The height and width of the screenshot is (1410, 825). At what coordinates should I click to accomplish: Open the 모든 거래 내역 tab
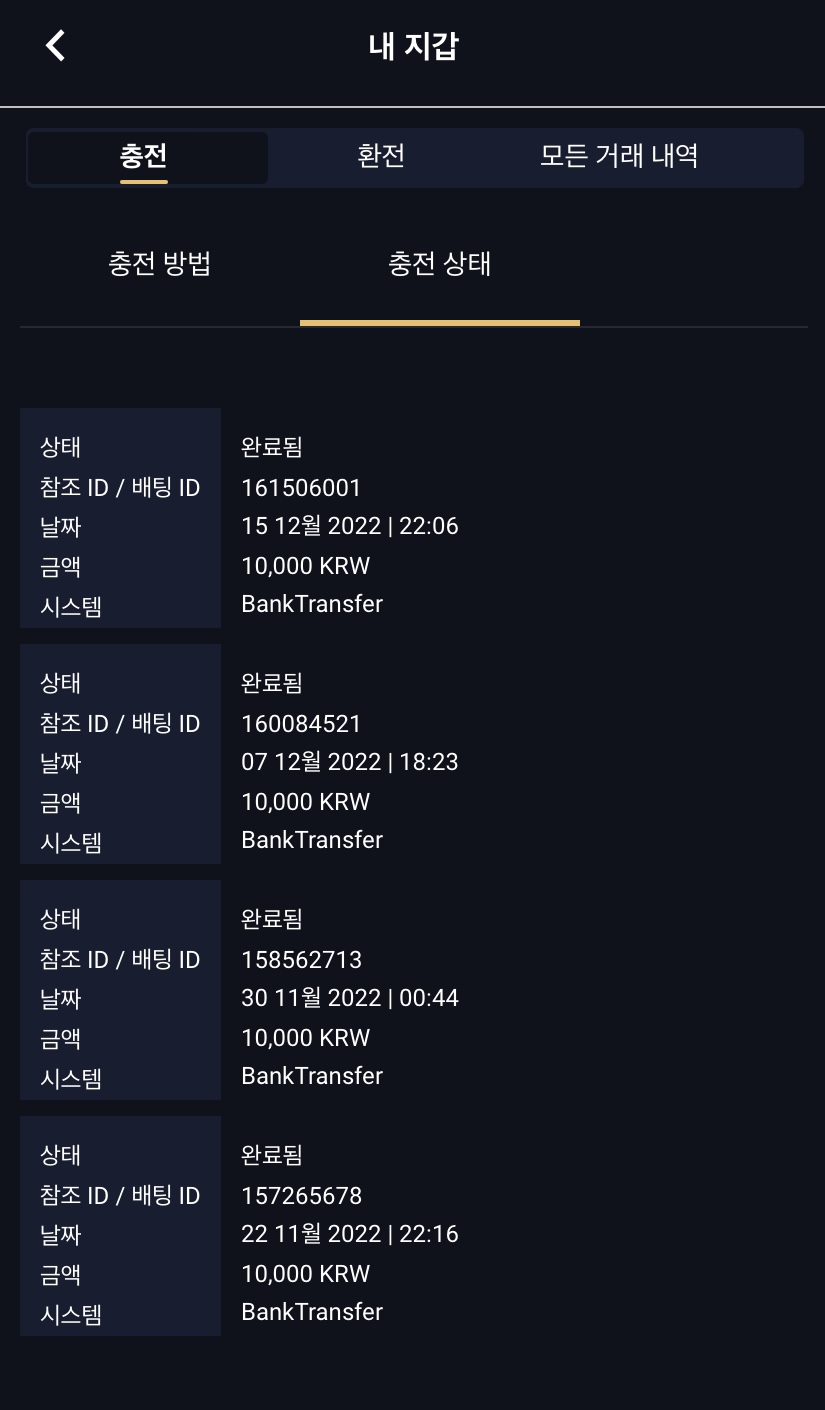click(619, 157)
